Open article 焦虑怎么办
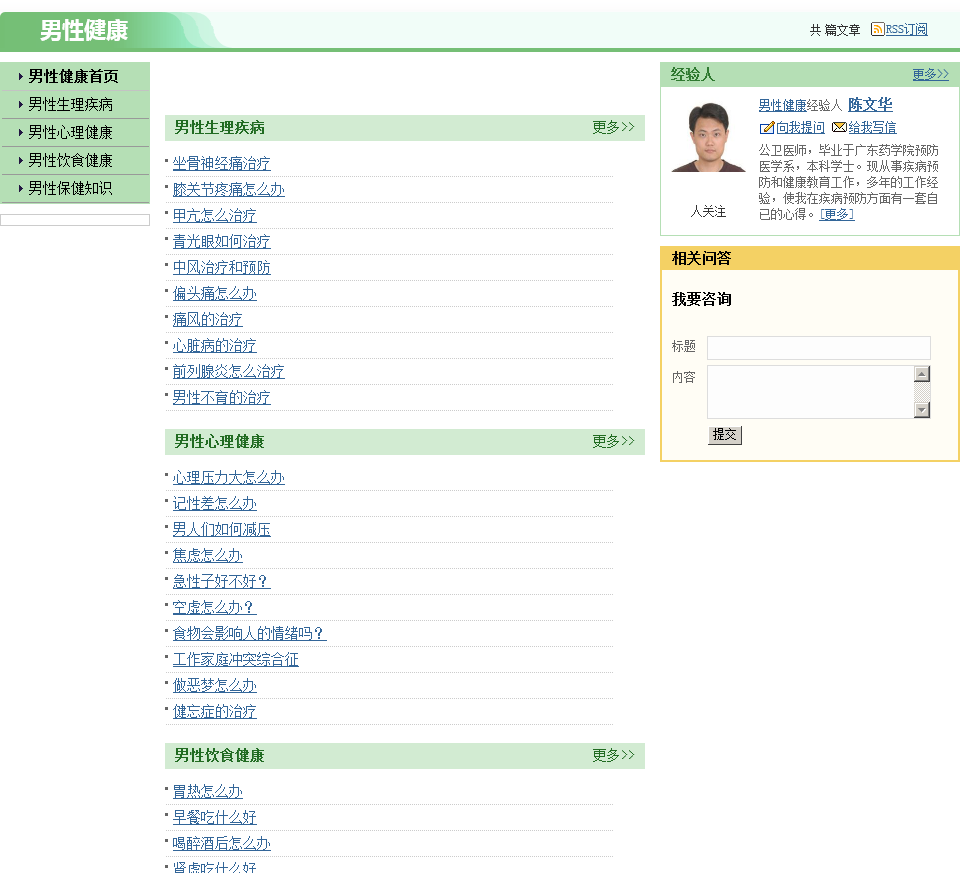The image size is (960, 873). (207, 556)
